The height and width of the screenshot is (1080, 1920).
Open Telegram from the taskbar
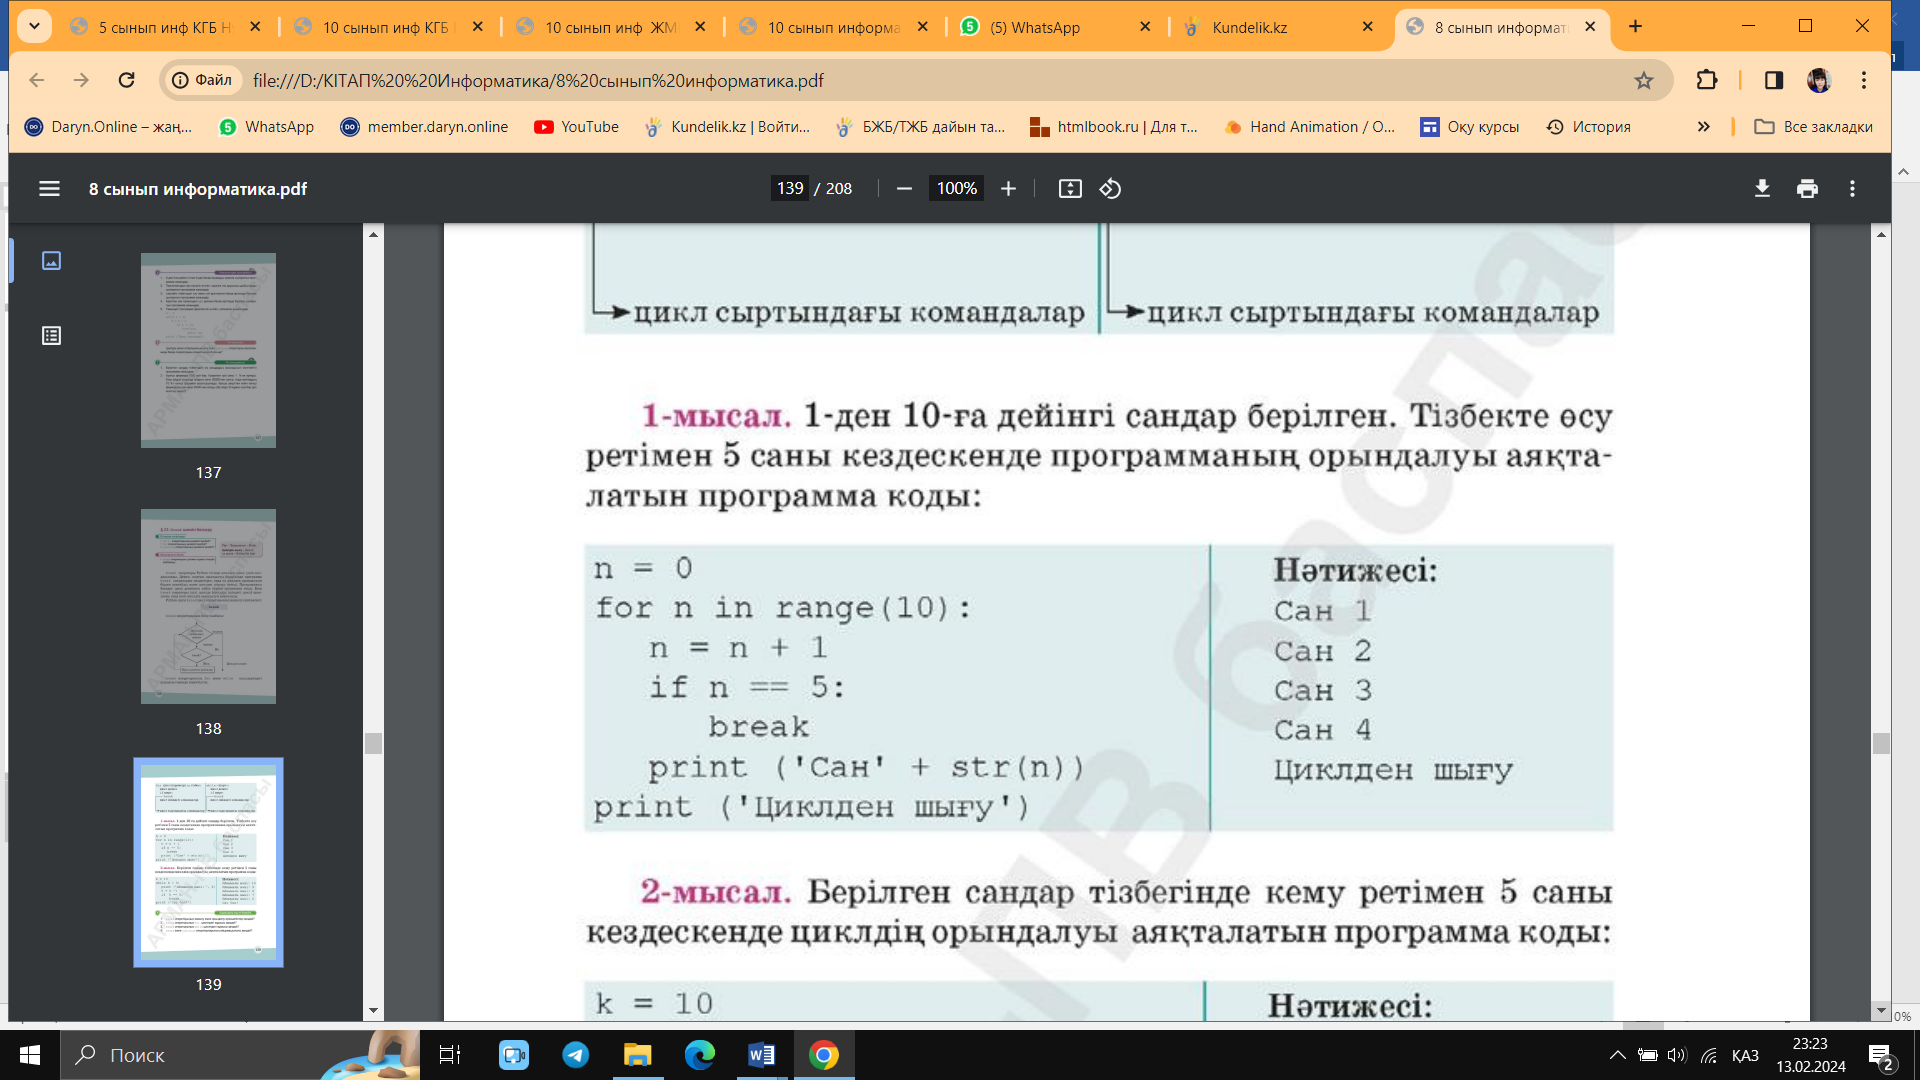coord(576,1055)
